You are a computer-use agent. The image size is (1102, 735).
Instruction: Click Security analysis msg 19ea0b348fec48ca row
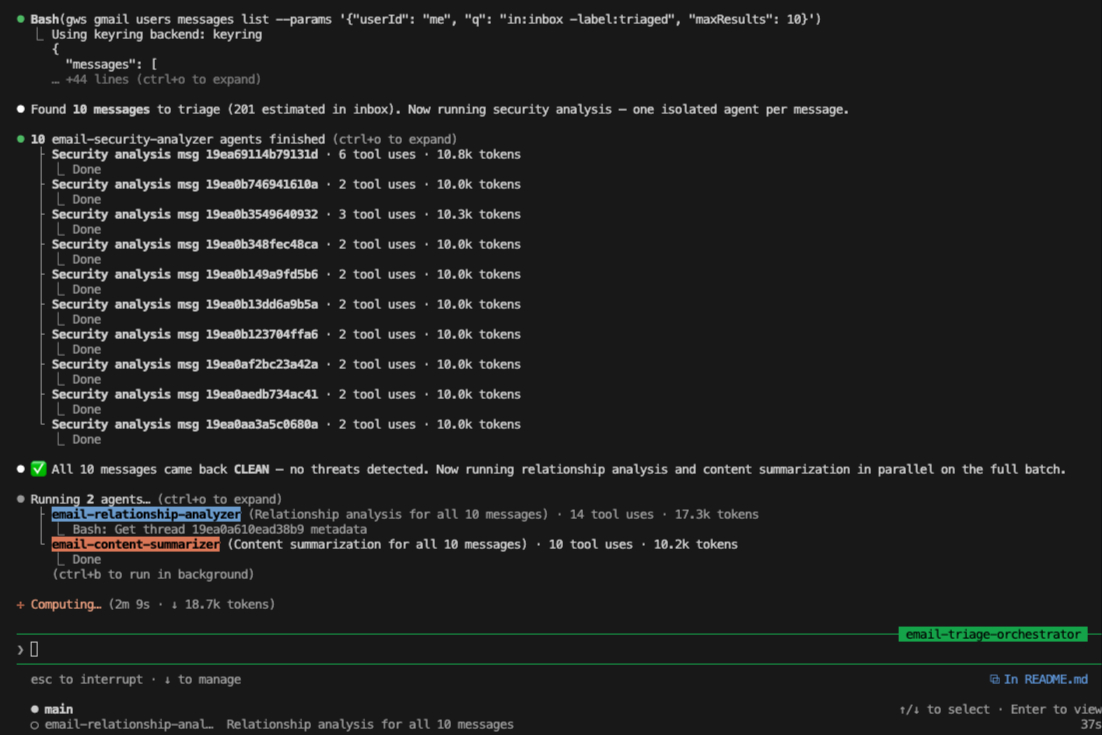(286, 244)
